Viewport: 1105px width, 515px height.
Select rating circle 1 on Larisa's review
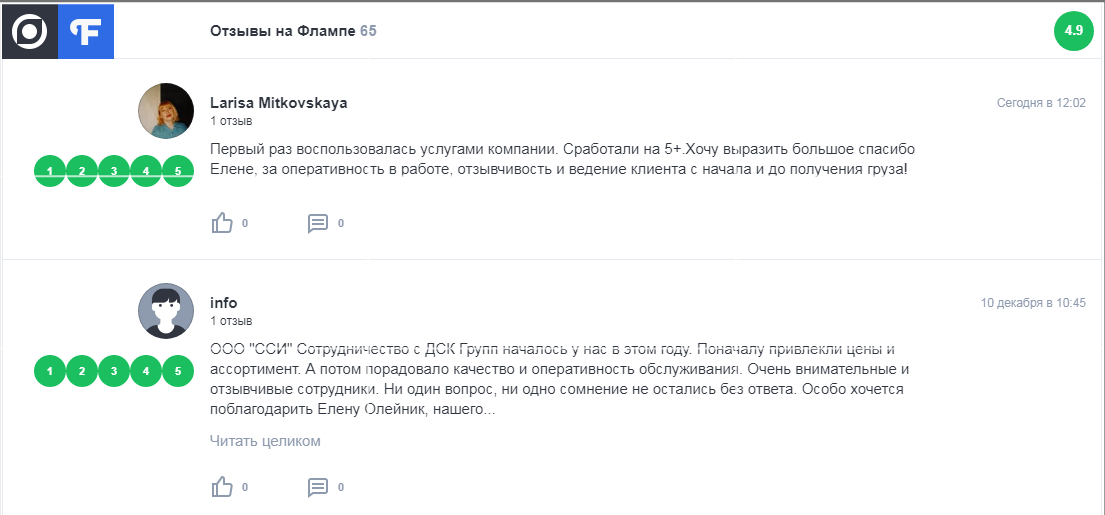coord(50,171)
